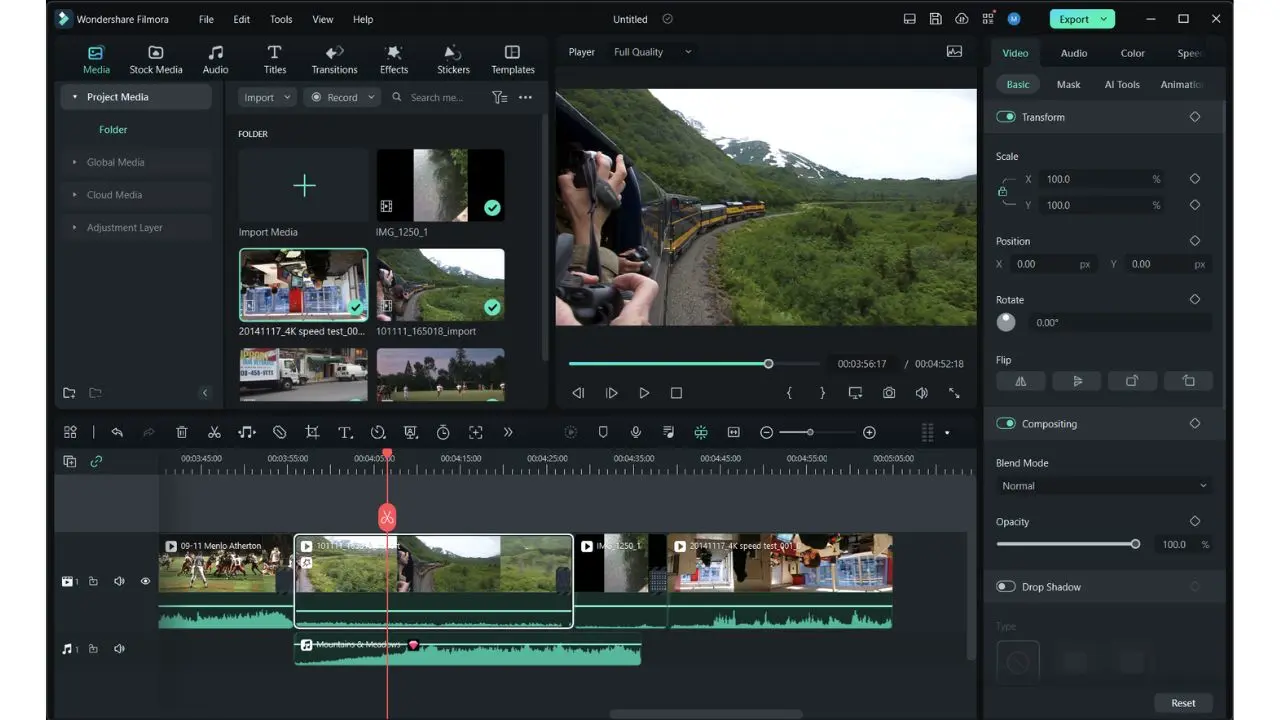Open the Record dropdown
The width and height of the screenshot is (1280, 720).
[x=341, y=97]
